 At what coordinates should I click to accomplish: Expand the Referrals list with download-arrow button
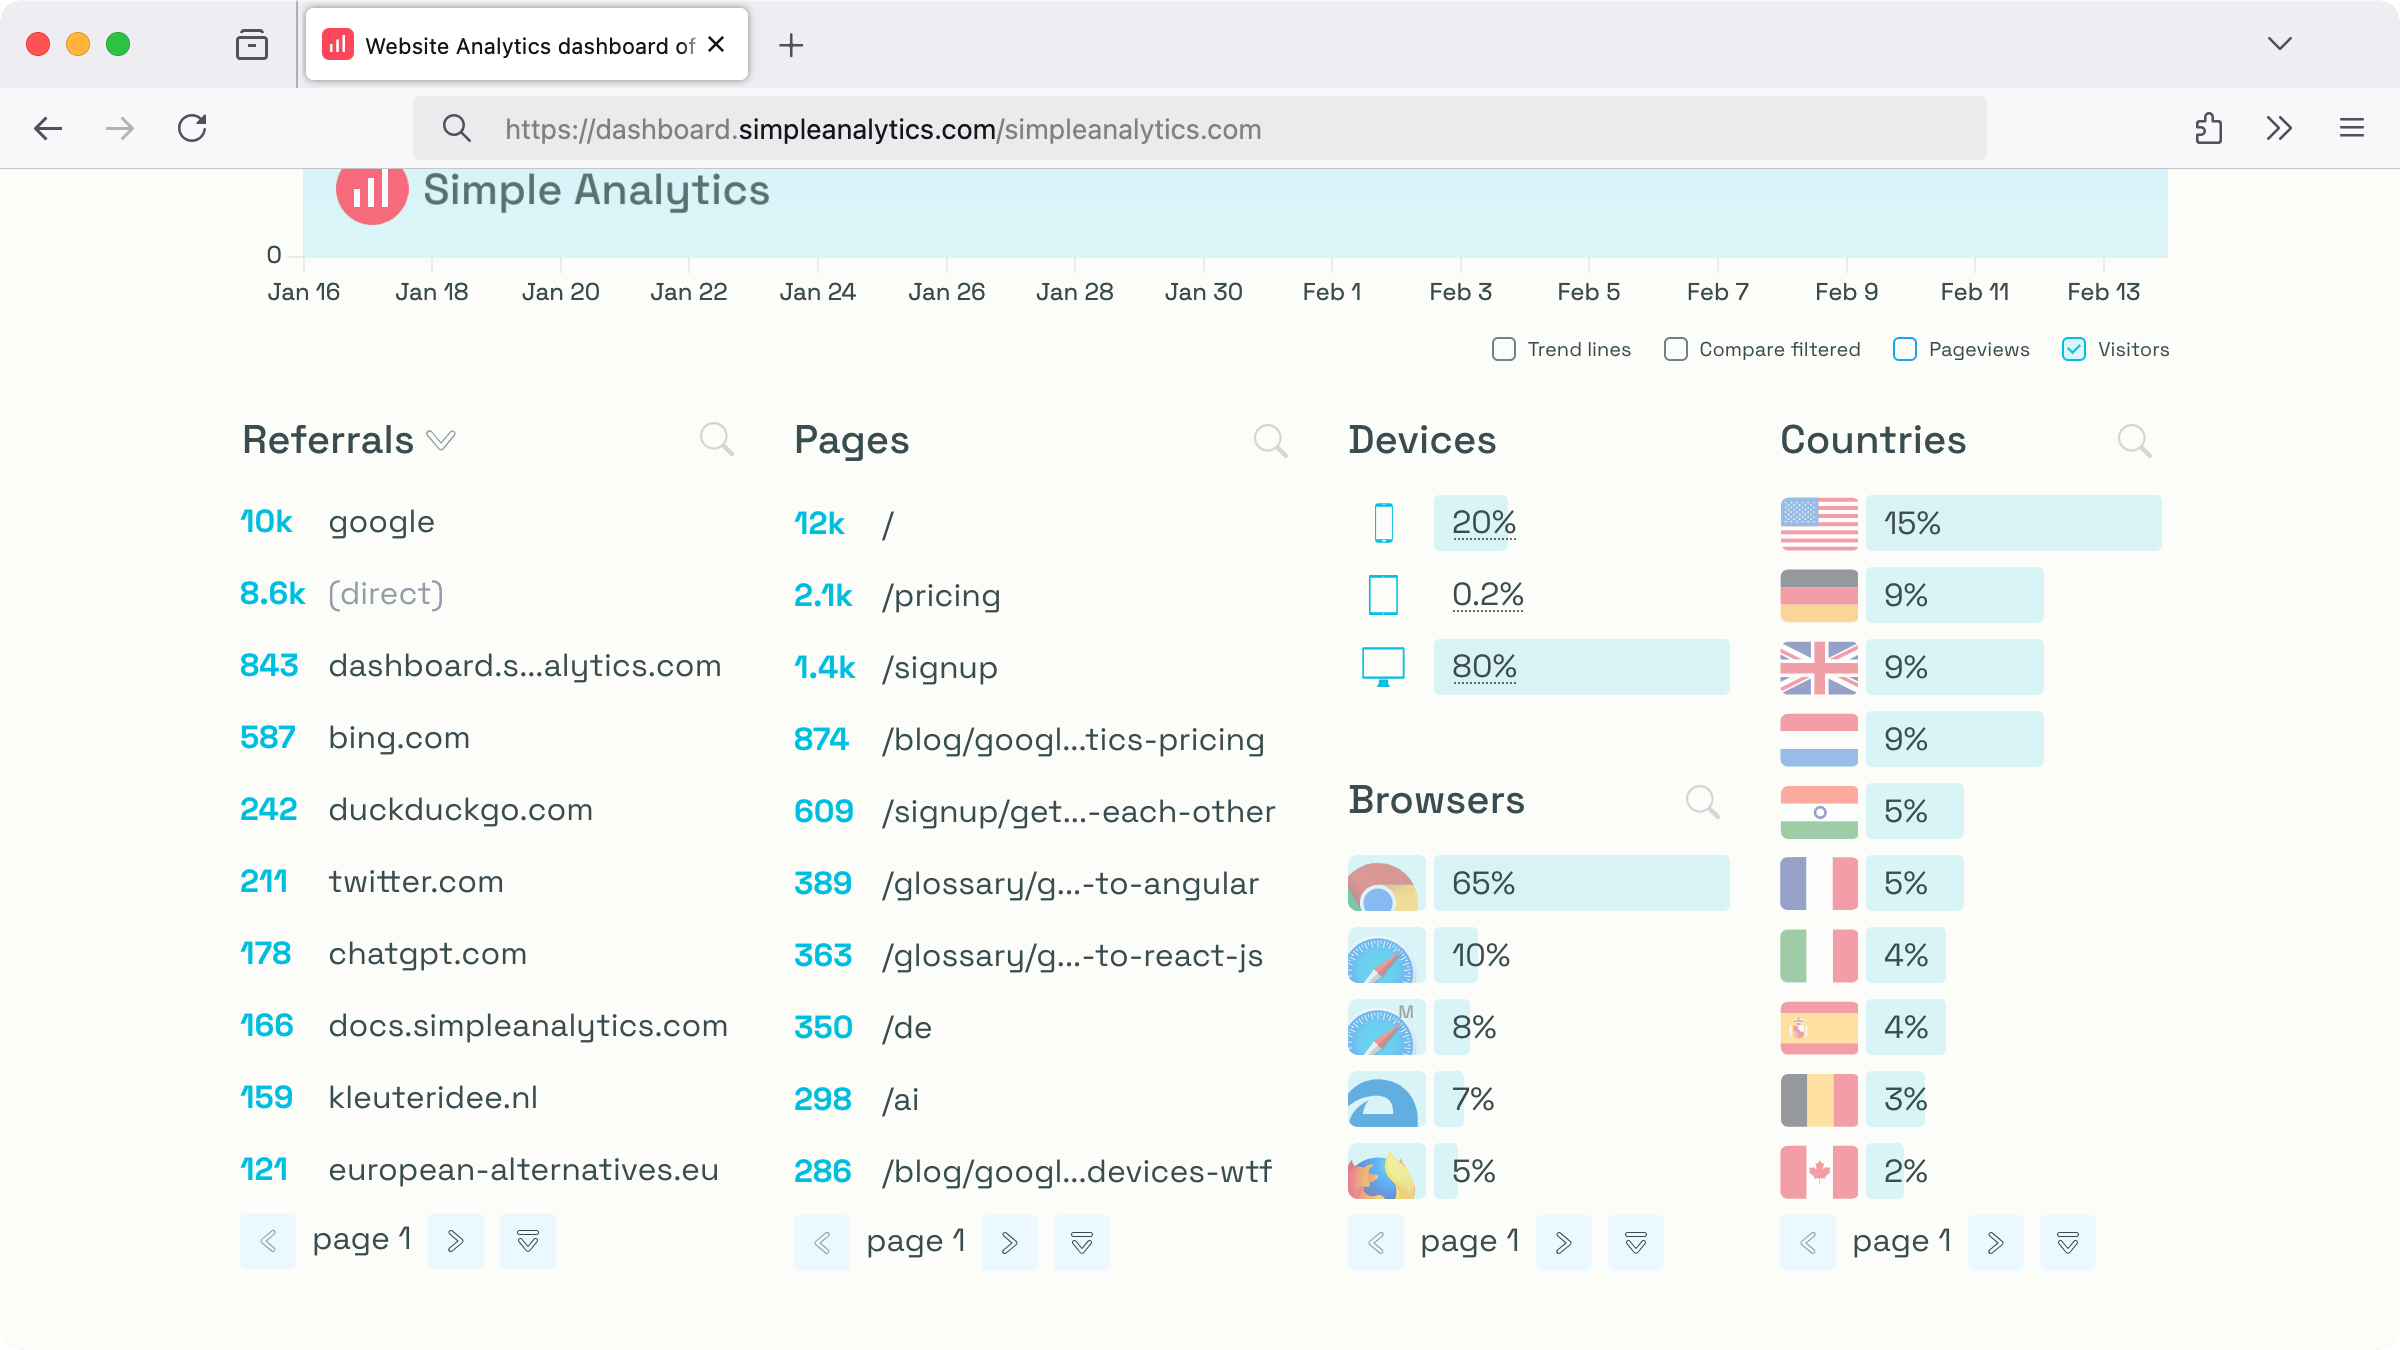point(528,1241)
